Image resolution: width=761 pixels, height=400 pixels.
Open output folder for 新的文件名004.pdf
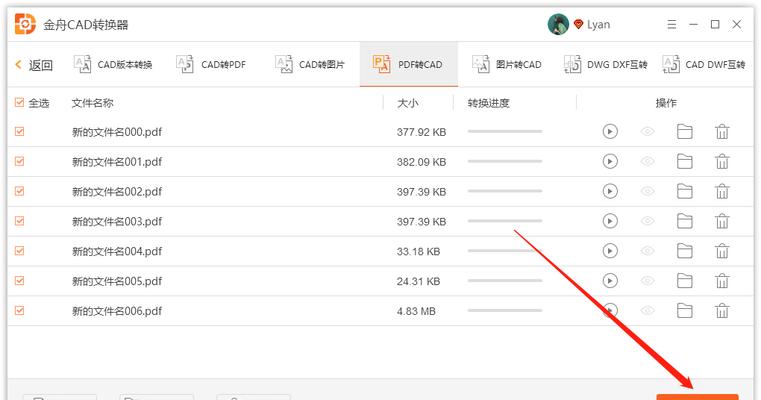(x=684, y=251)
